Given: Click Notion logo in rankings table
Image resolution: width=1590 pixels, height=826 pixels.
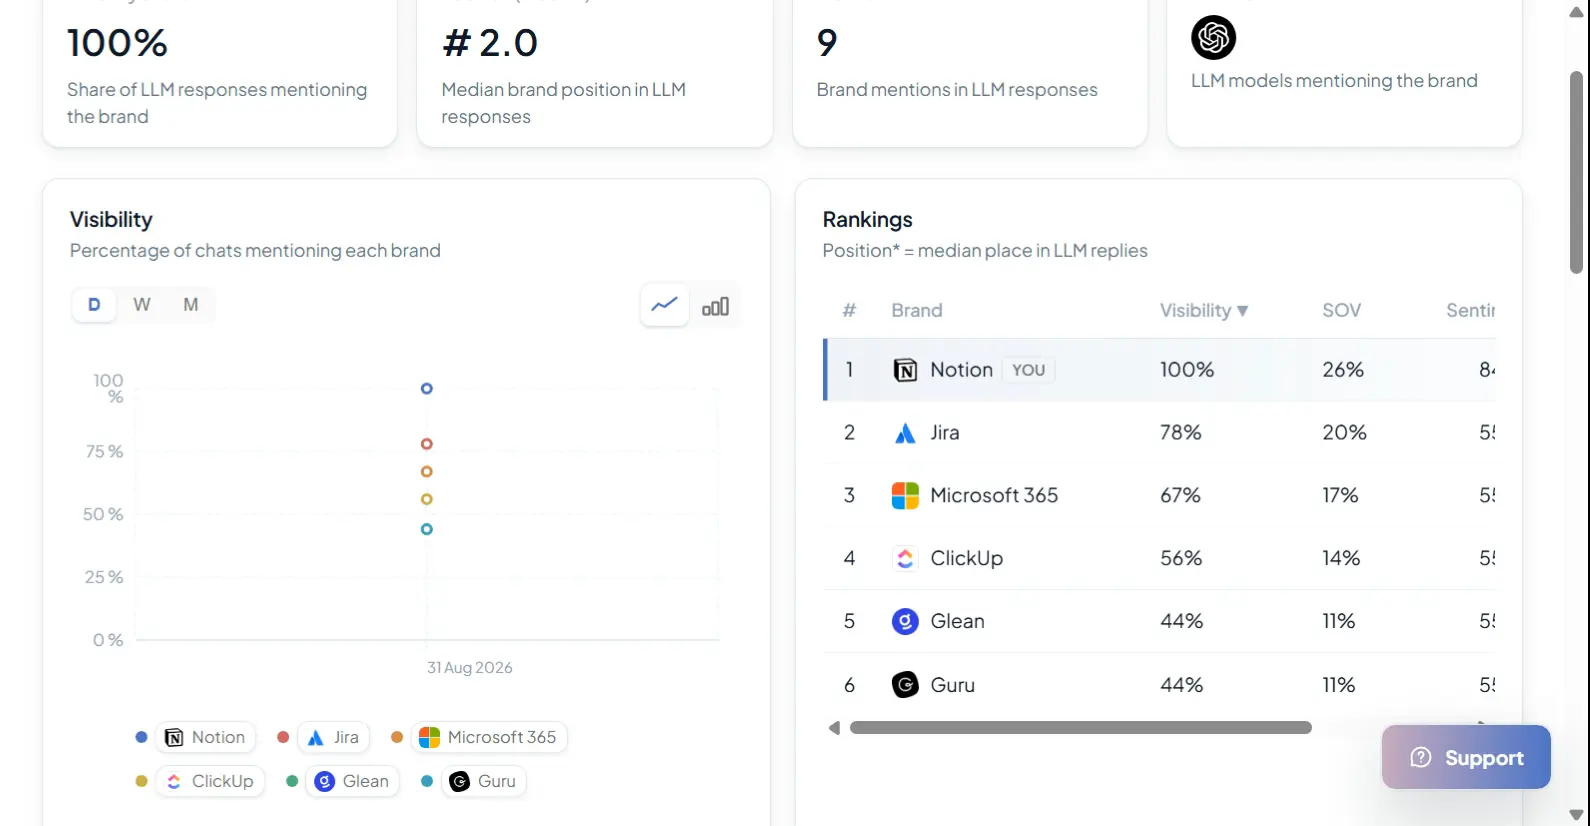Looking at the screenshot, I should pos(905,370).
